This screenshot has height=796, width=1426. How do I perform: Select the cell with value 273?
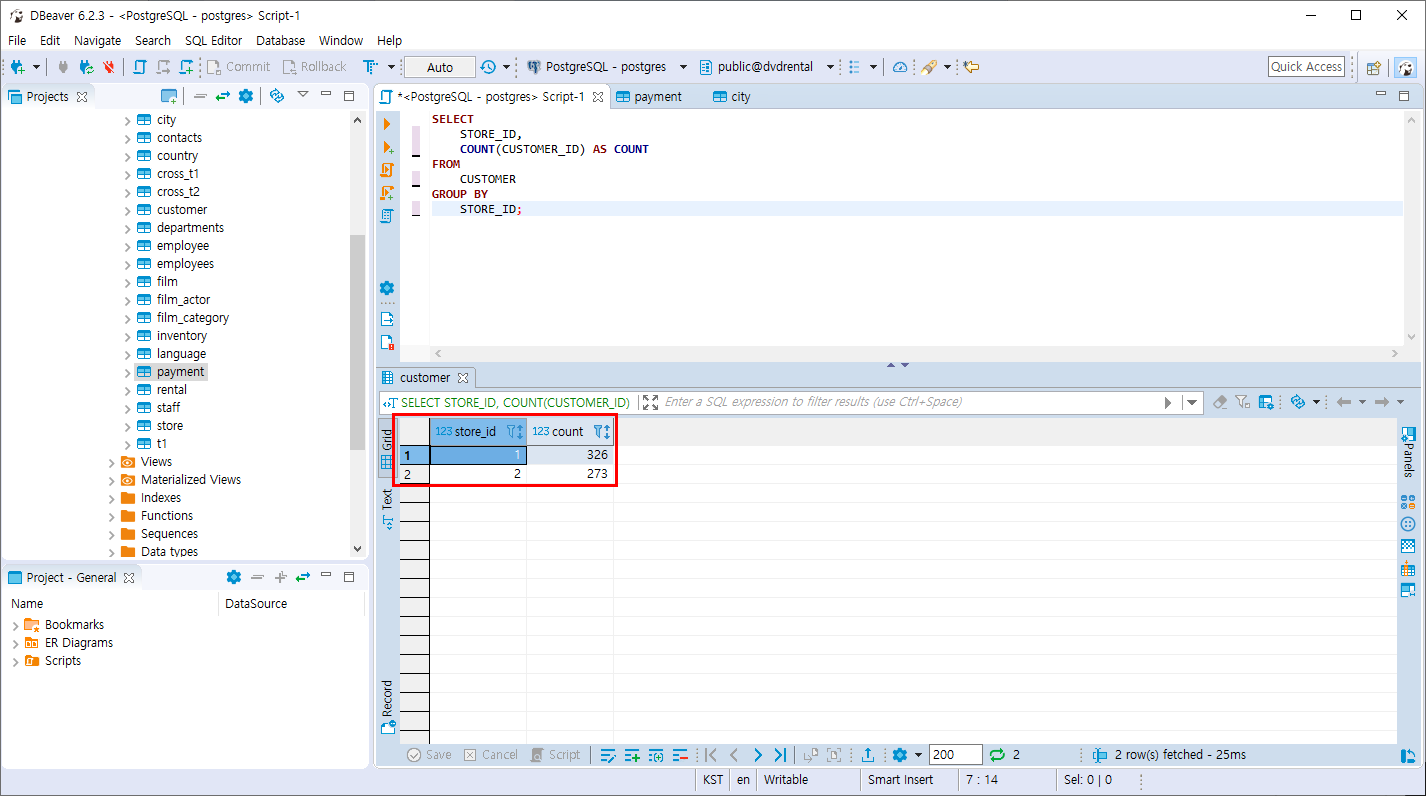(570, 474)
